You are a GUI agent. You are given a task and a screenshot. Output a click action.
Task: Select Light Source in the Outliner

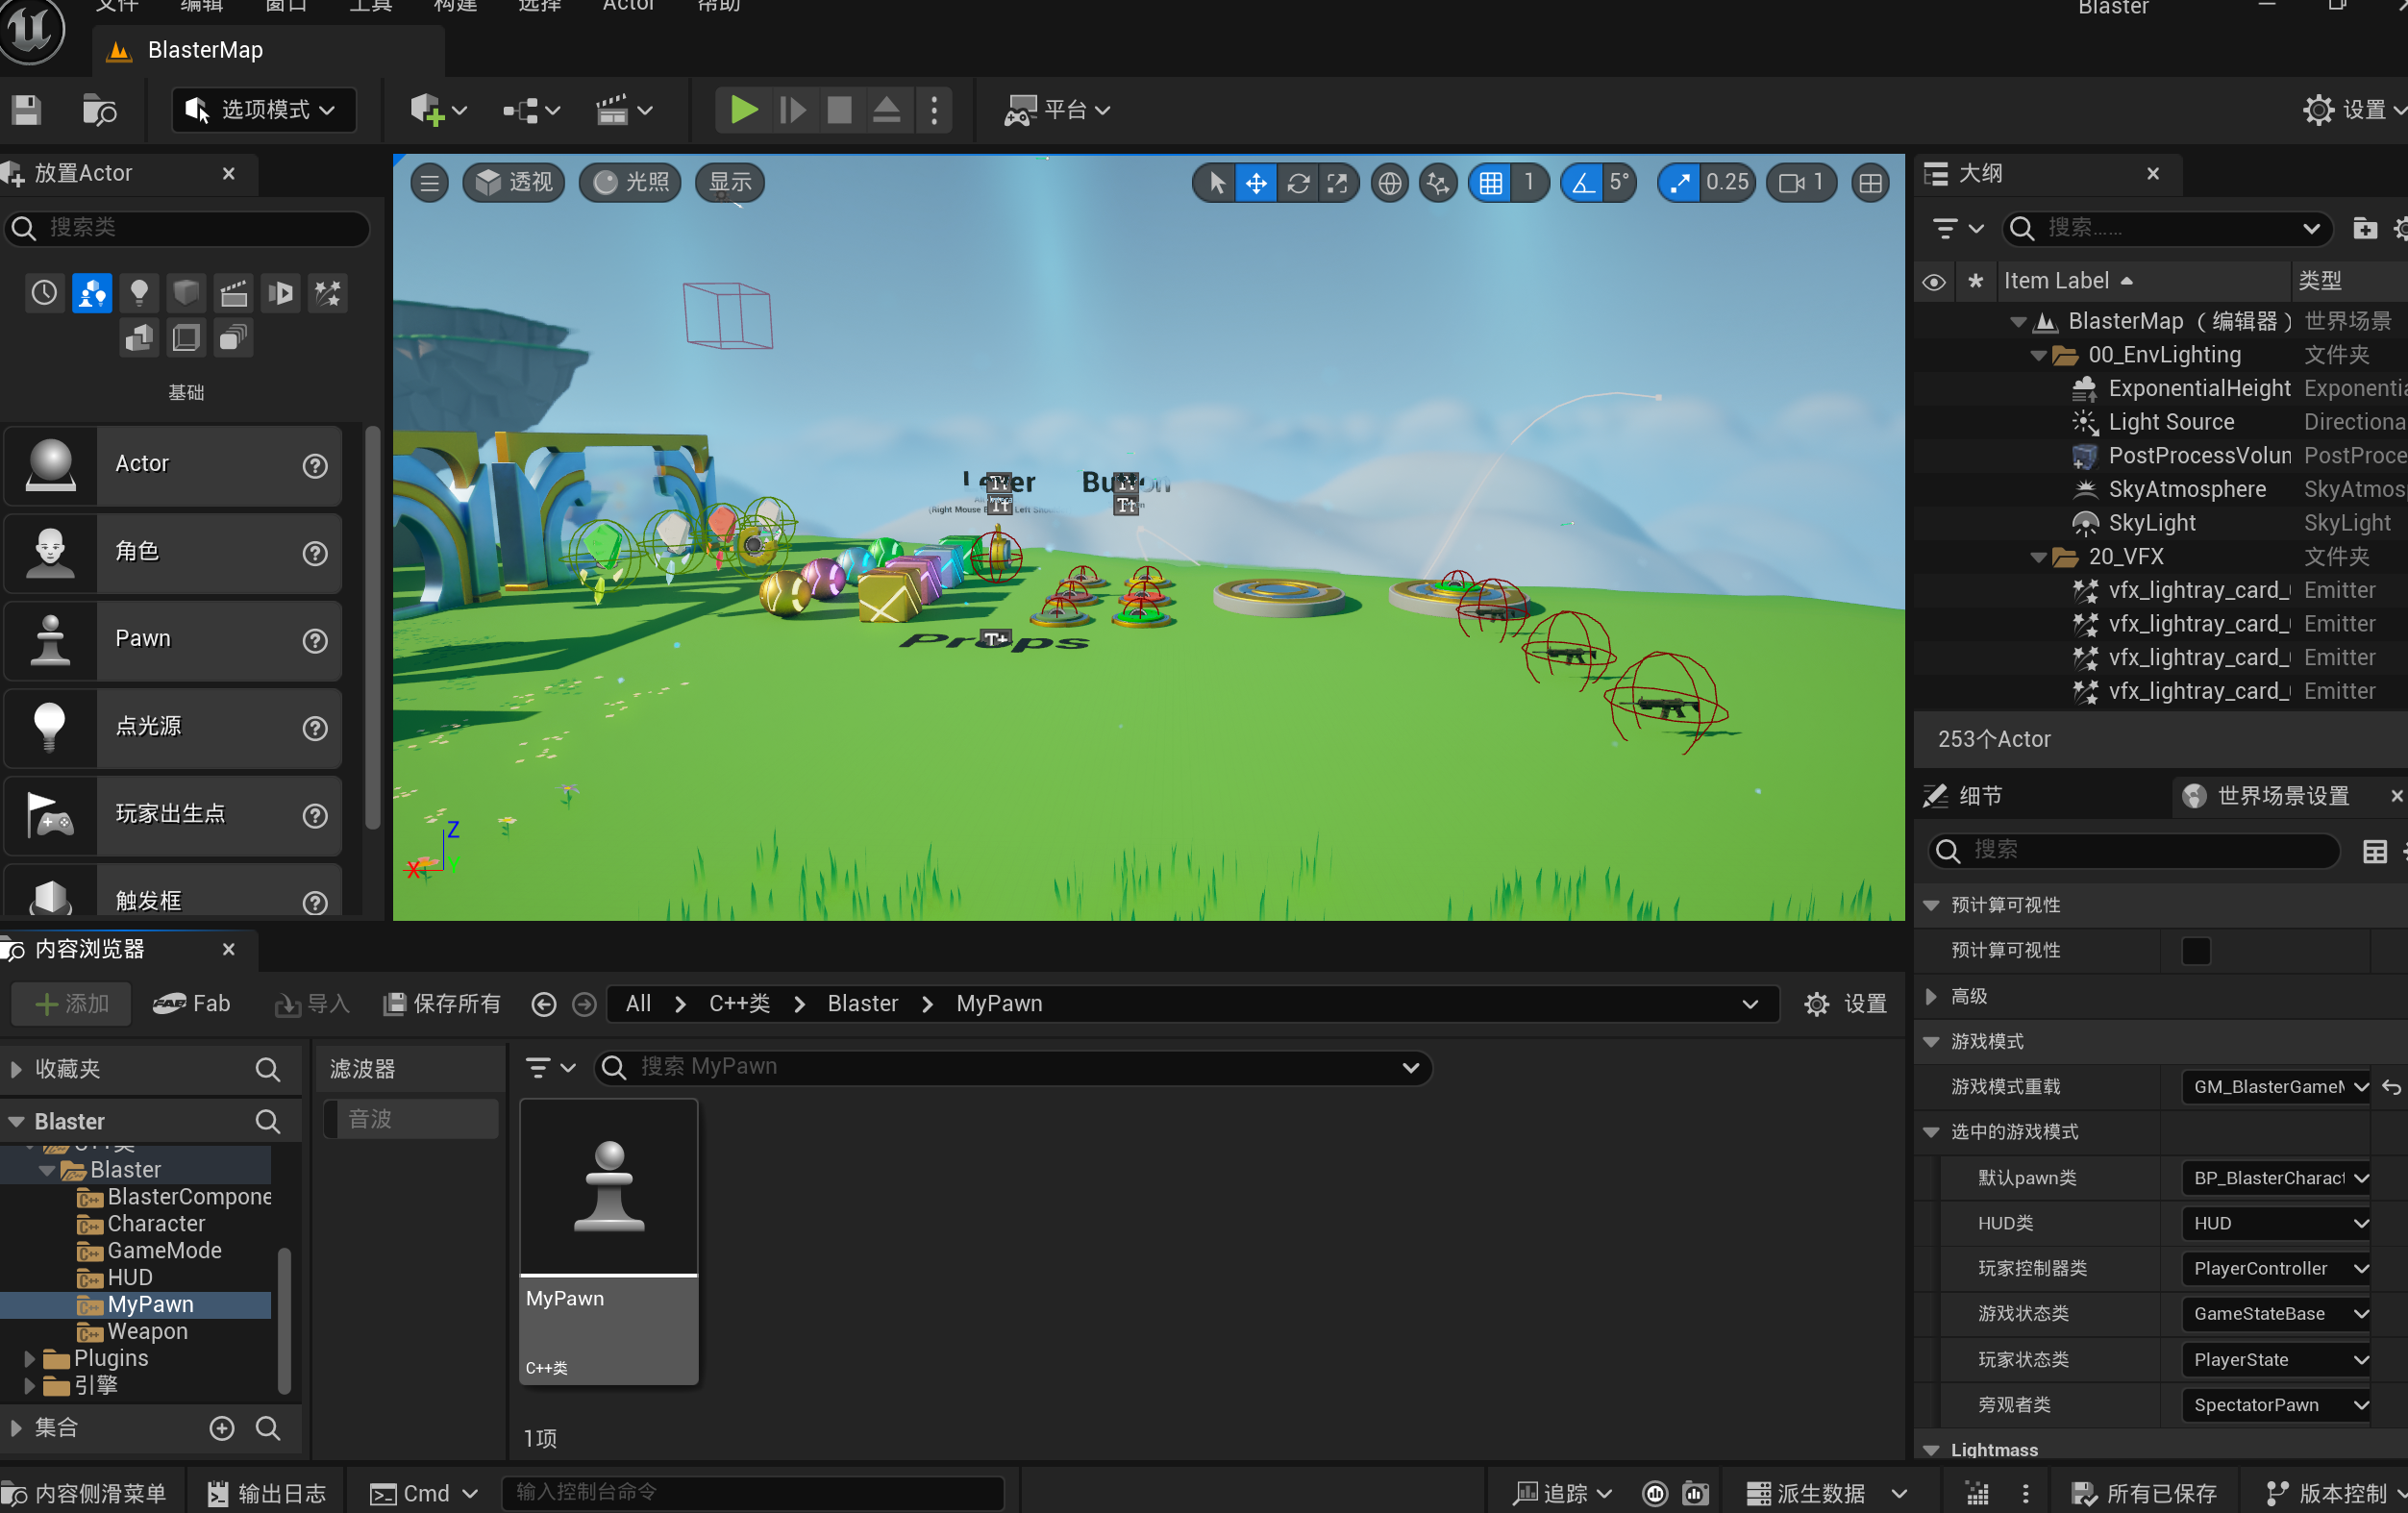pyautogui.click(x=2171, y=422)
